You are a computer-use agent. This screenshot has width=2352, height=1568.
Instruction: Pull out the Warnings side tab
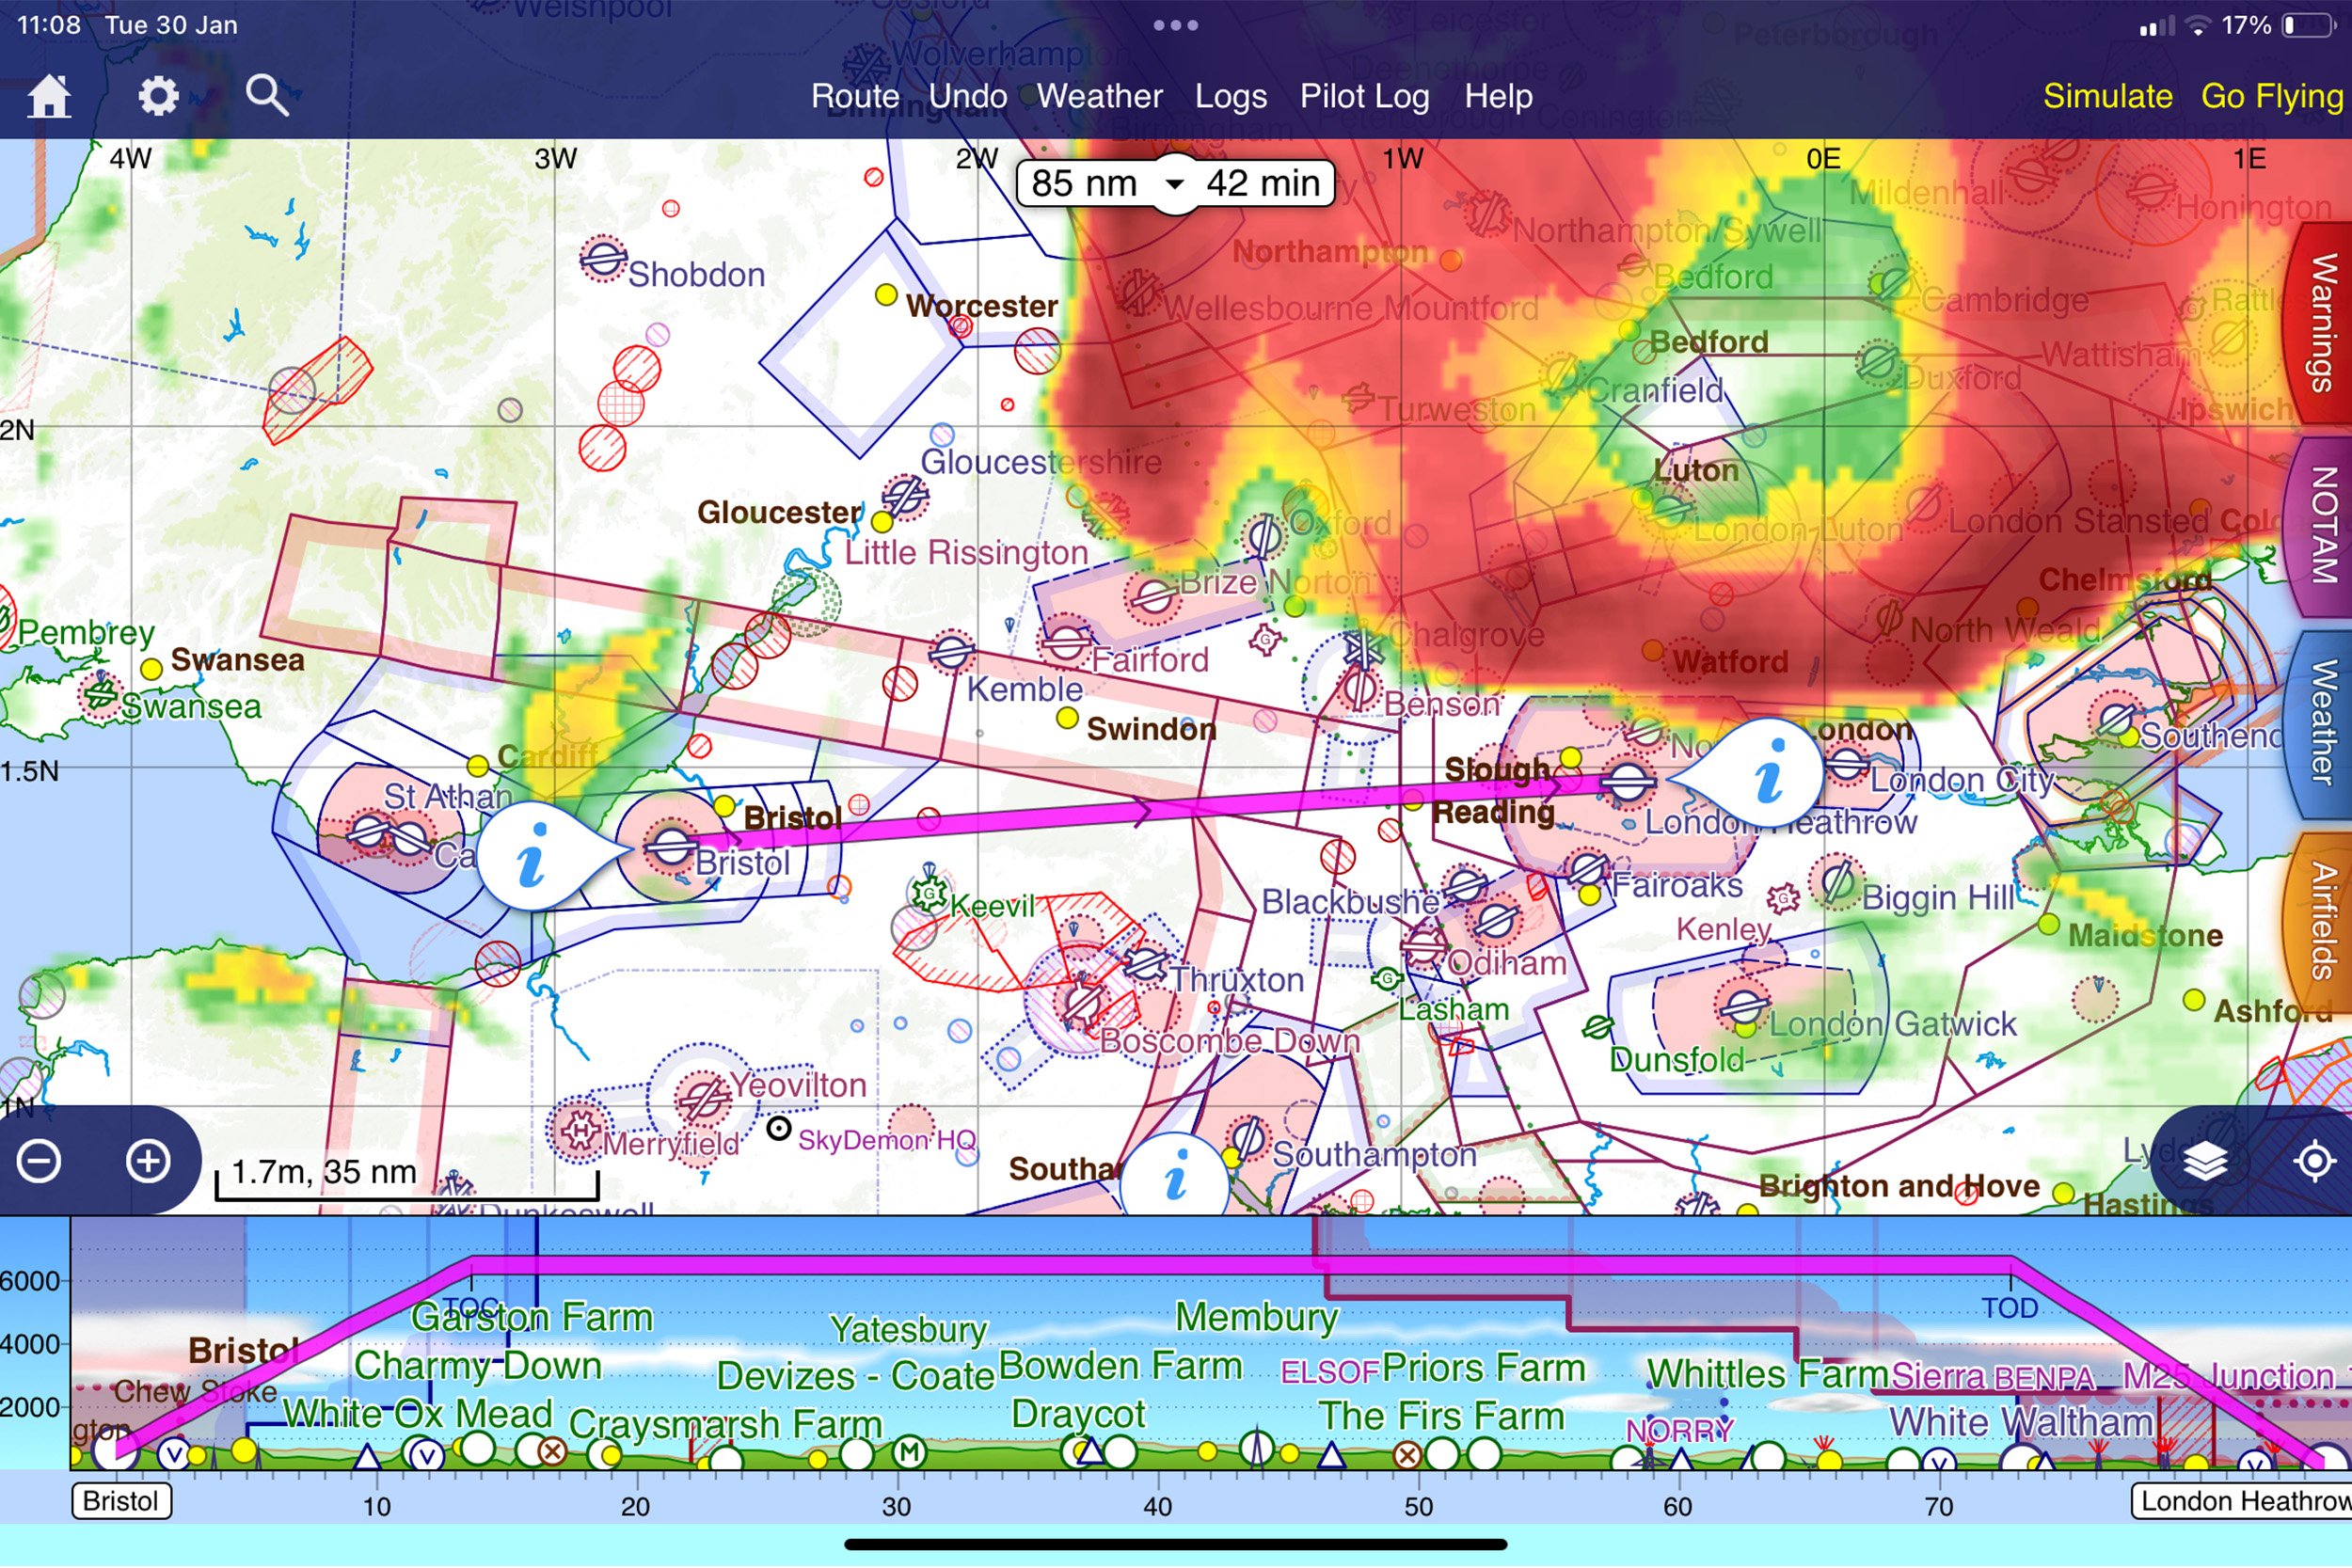2321,322
